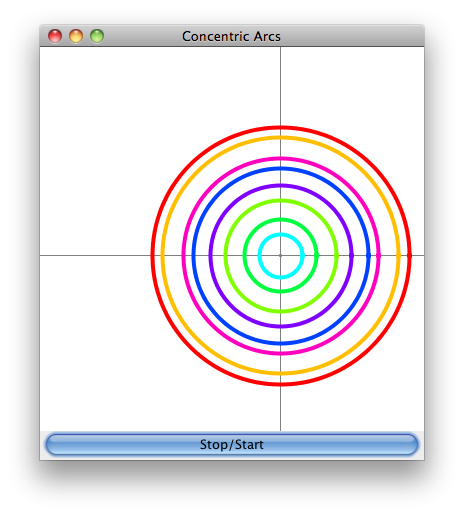Click the center point of the circles
Image resolution: width=464 pixels, height=515 pixels.
coord(281,256)
